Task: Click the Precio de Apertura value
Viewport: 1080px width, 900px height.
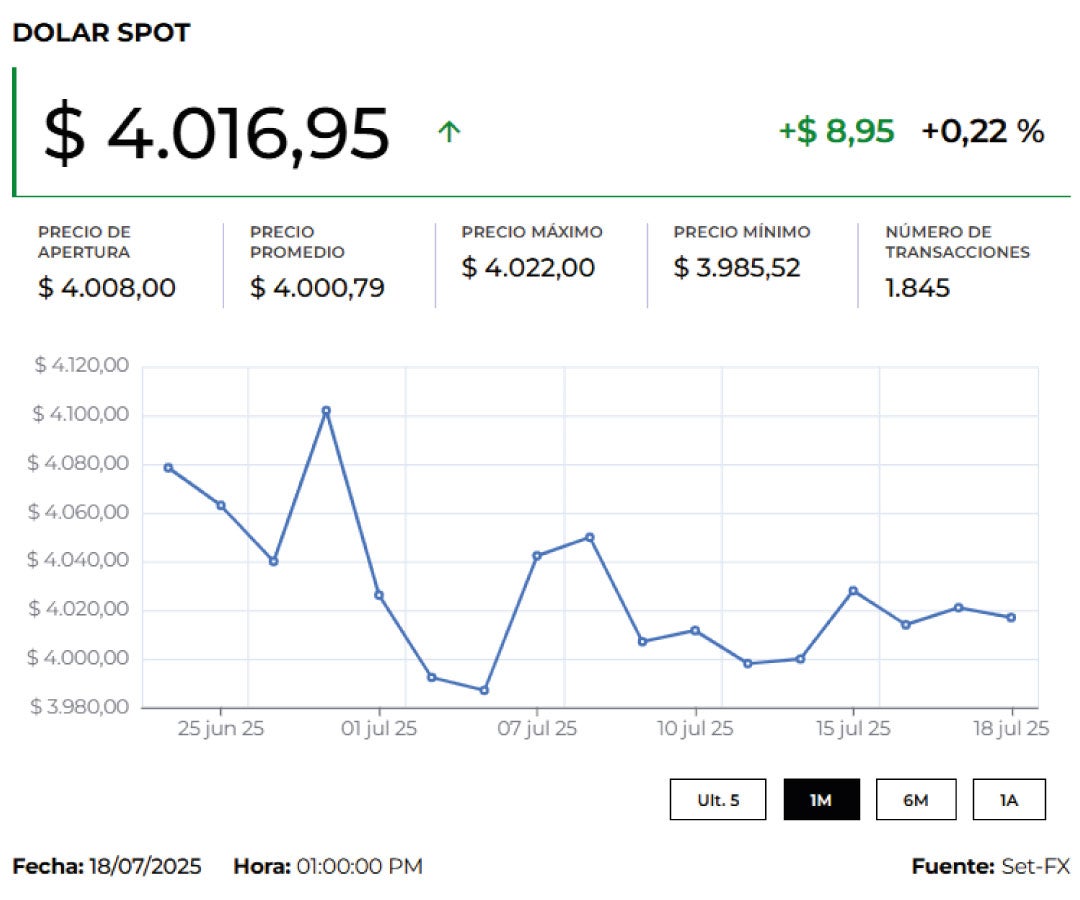Action: [x=107, y=288]
